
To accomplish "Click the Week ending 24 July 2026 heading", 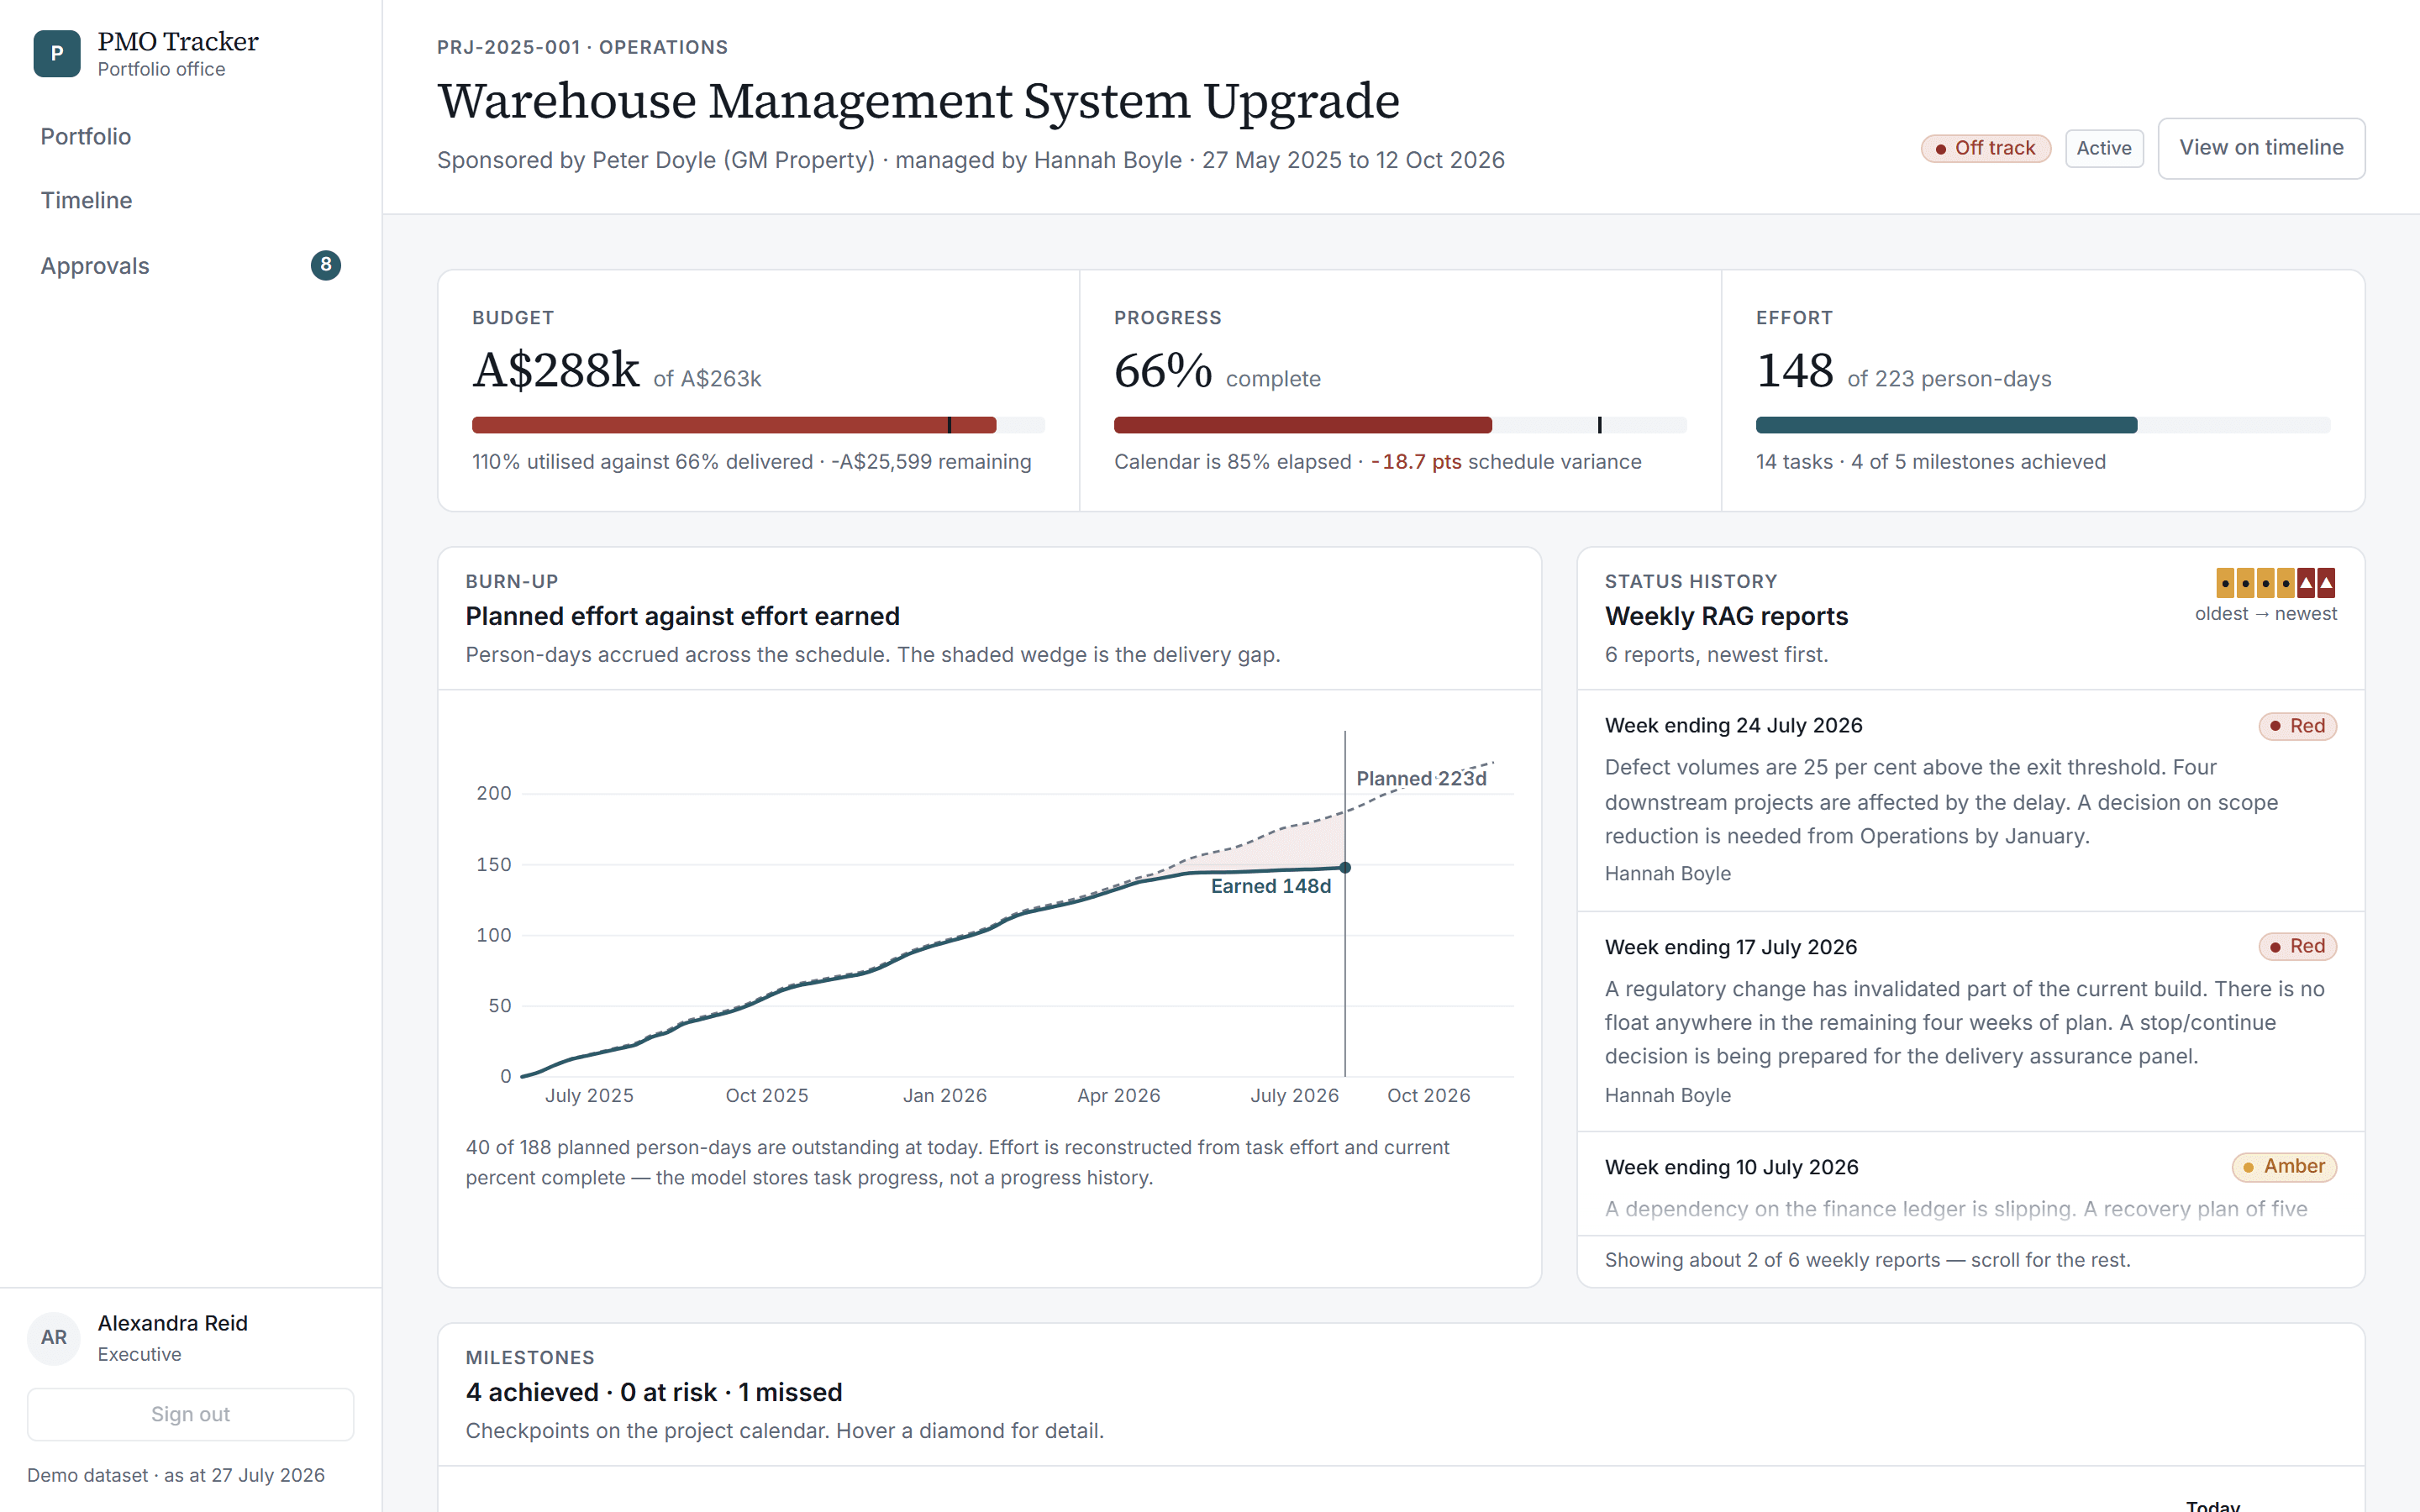I will [x=1733, y=725].
